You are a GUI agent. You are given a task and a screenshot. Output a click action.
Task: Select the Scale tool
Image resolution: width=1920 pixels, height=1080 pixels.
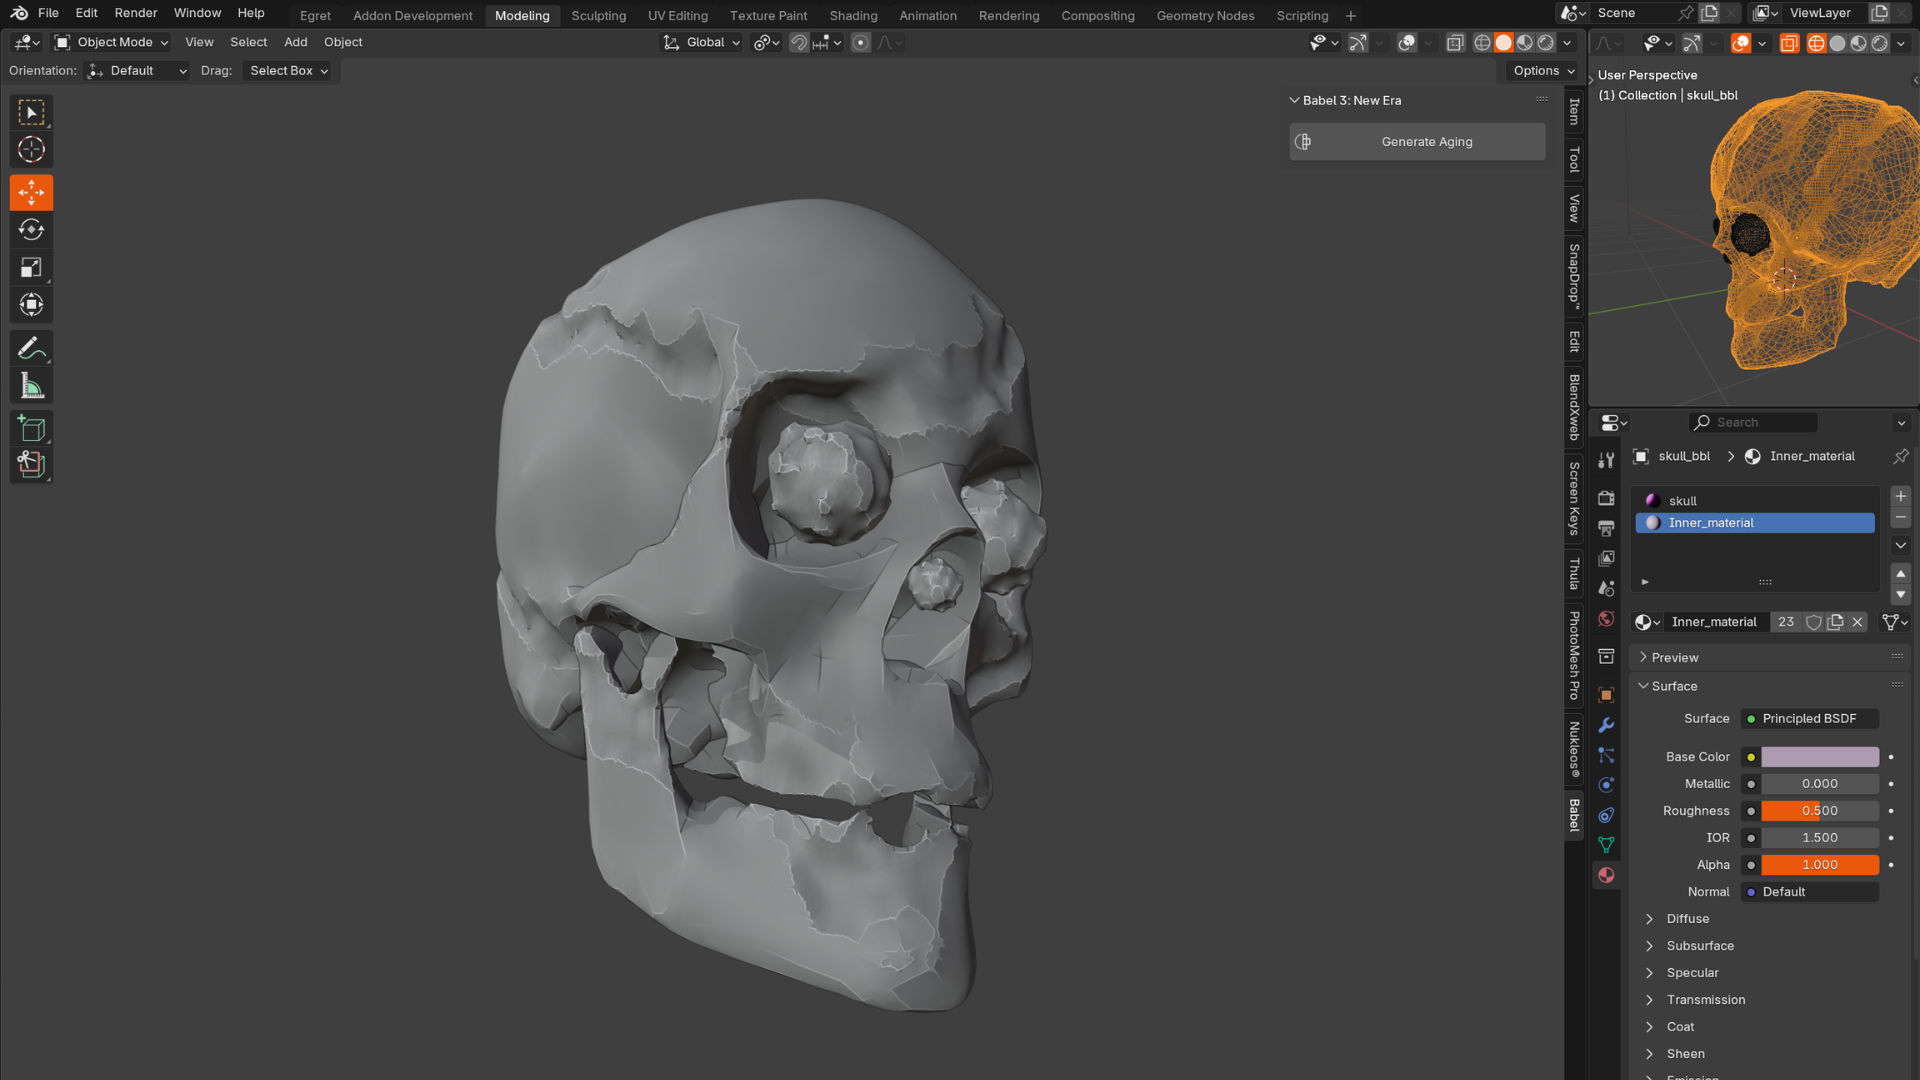(x=31, y=268)
